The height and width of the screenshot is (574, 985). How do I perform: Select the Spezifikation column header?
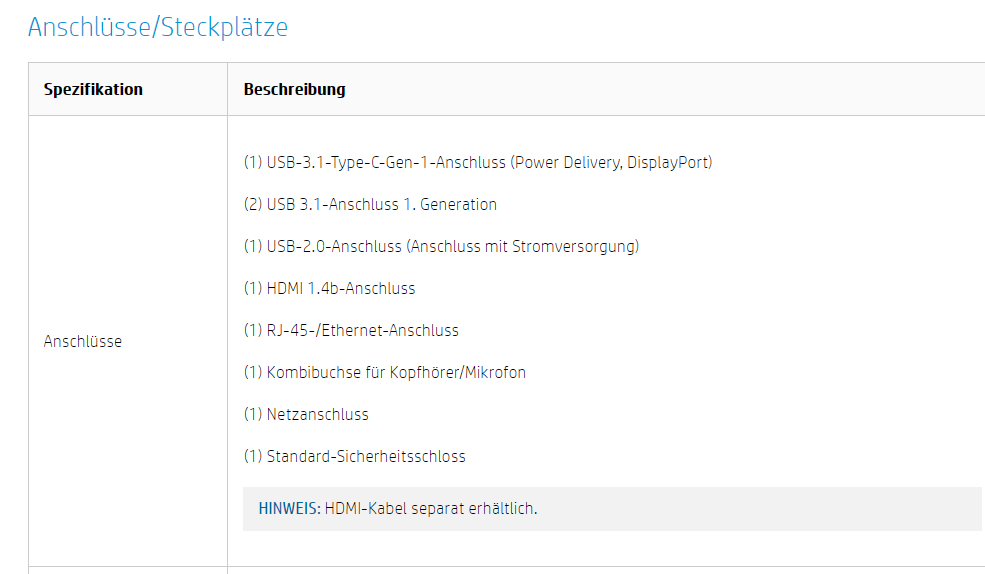pos(93,89)
